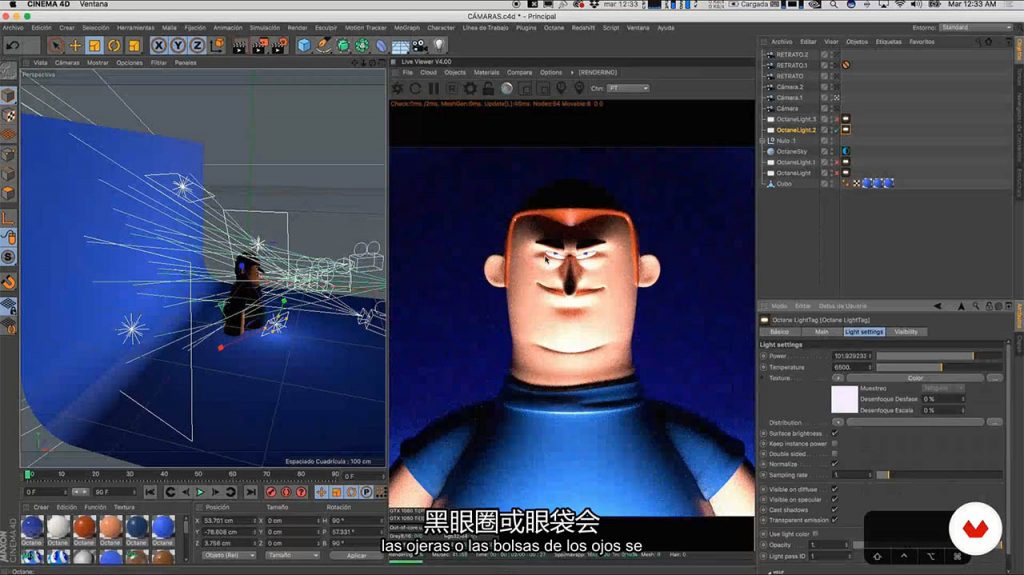Open the MoGraph menu

407,28
